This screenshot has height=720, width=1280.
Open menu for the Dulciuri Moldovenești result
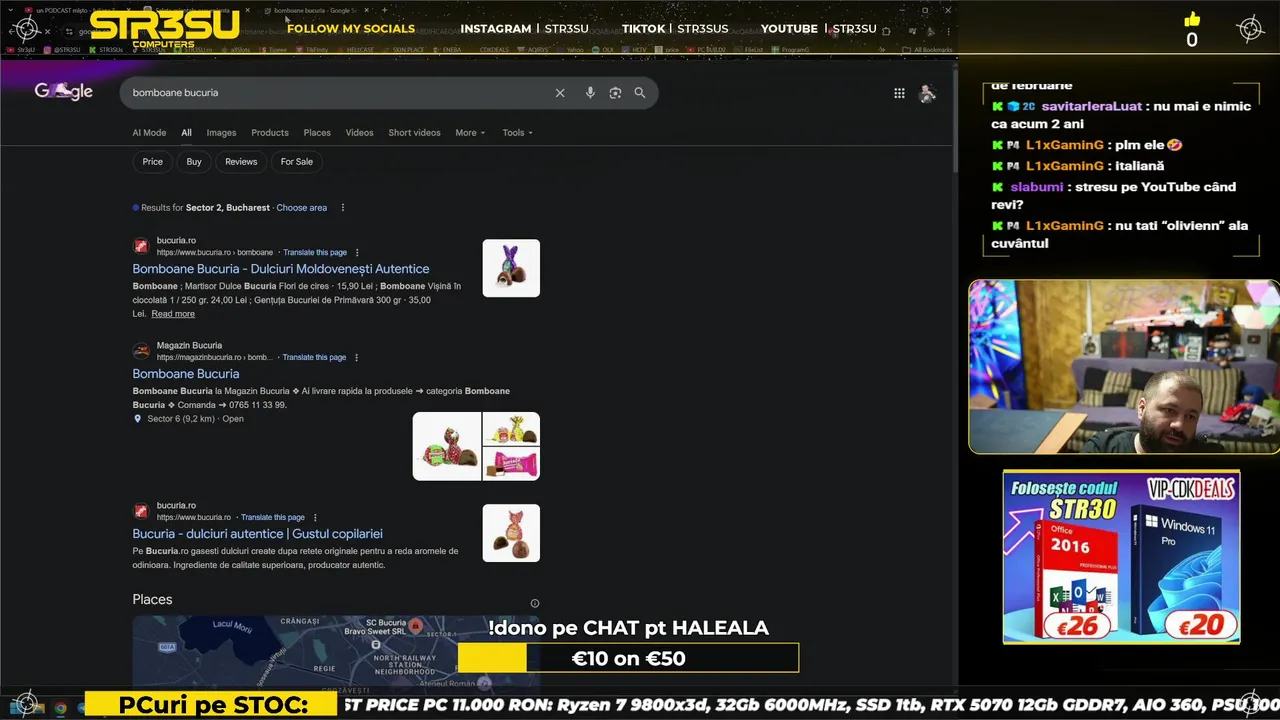357,253
